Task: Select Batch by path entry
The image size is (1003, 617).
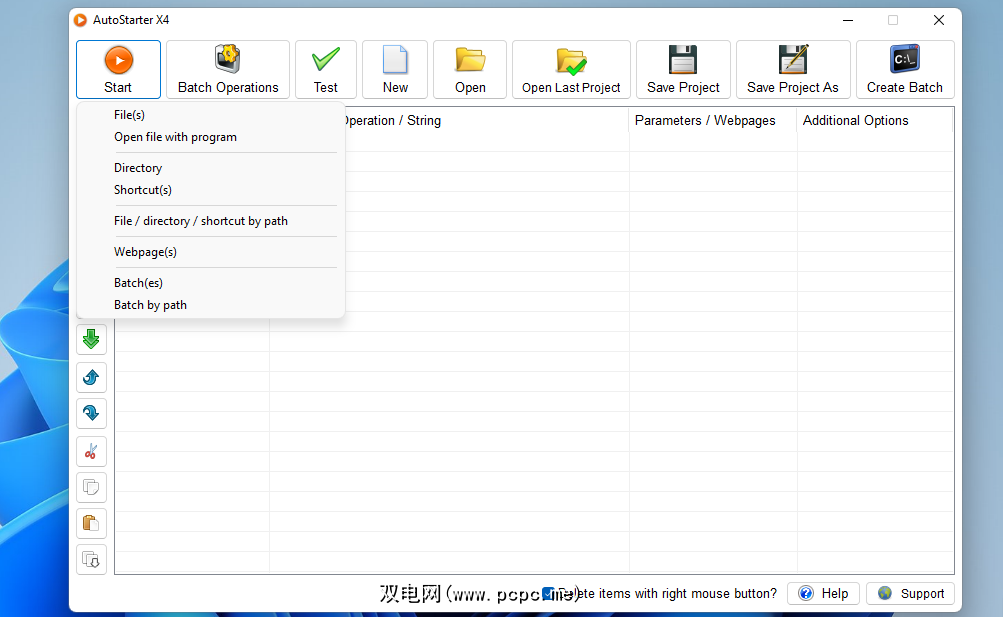Action: (x=210, y=305)
